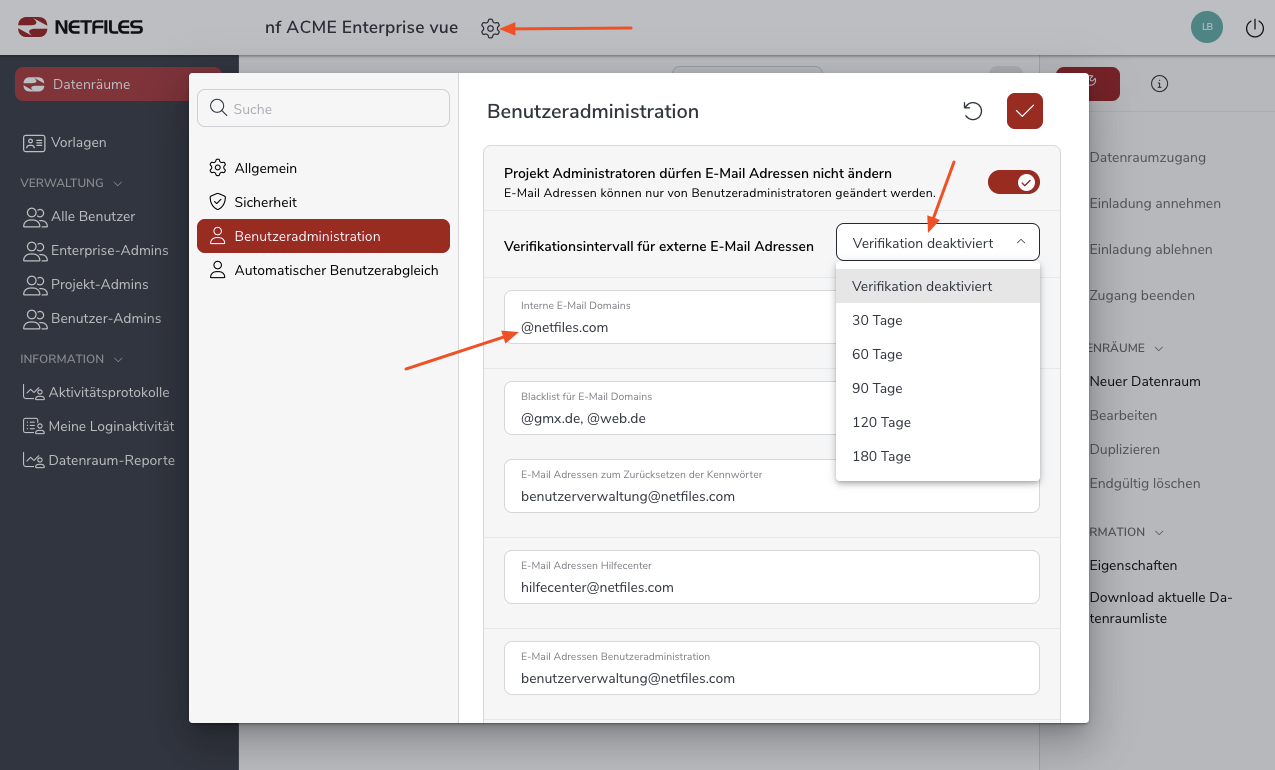Confirm settings with the red checkmark button
Image resolution: width=1275 pixels, height=770 pixels.
pos(1025,111)
